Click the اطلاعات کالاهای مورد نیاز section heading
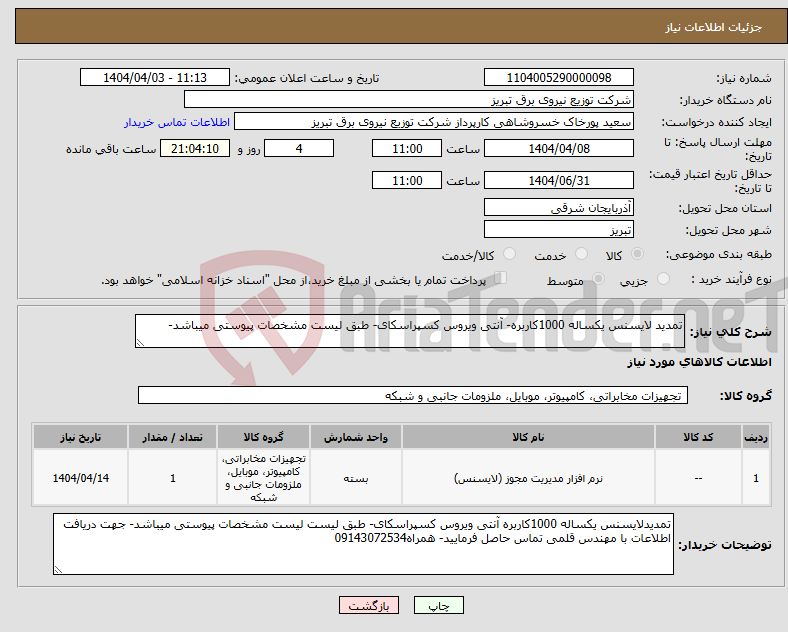 click(x=699, y=362)
